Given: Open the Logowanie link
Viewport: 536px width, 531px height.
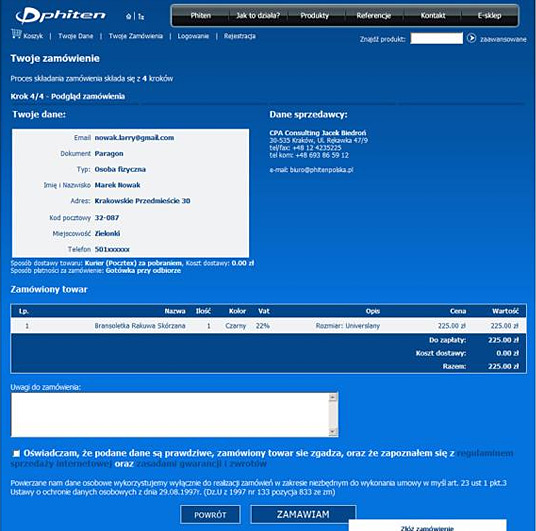Looking at the screenshot, I should (193, 36).
